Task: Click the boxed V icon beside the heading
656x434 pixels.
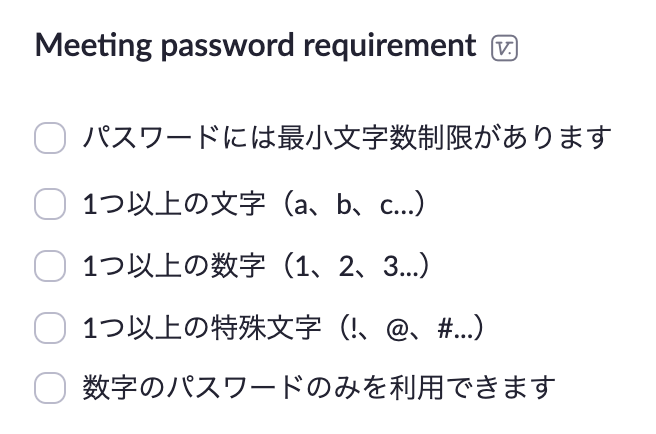Action: pyautogui.click(x=504, y=49)
